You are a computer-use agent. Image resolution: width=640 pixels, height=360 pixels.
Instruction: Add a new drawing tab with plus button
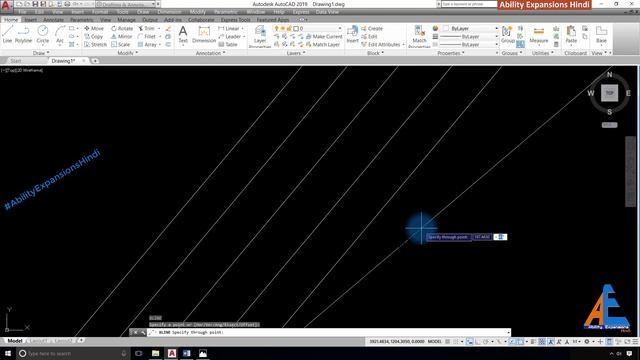tap(95, 61)
